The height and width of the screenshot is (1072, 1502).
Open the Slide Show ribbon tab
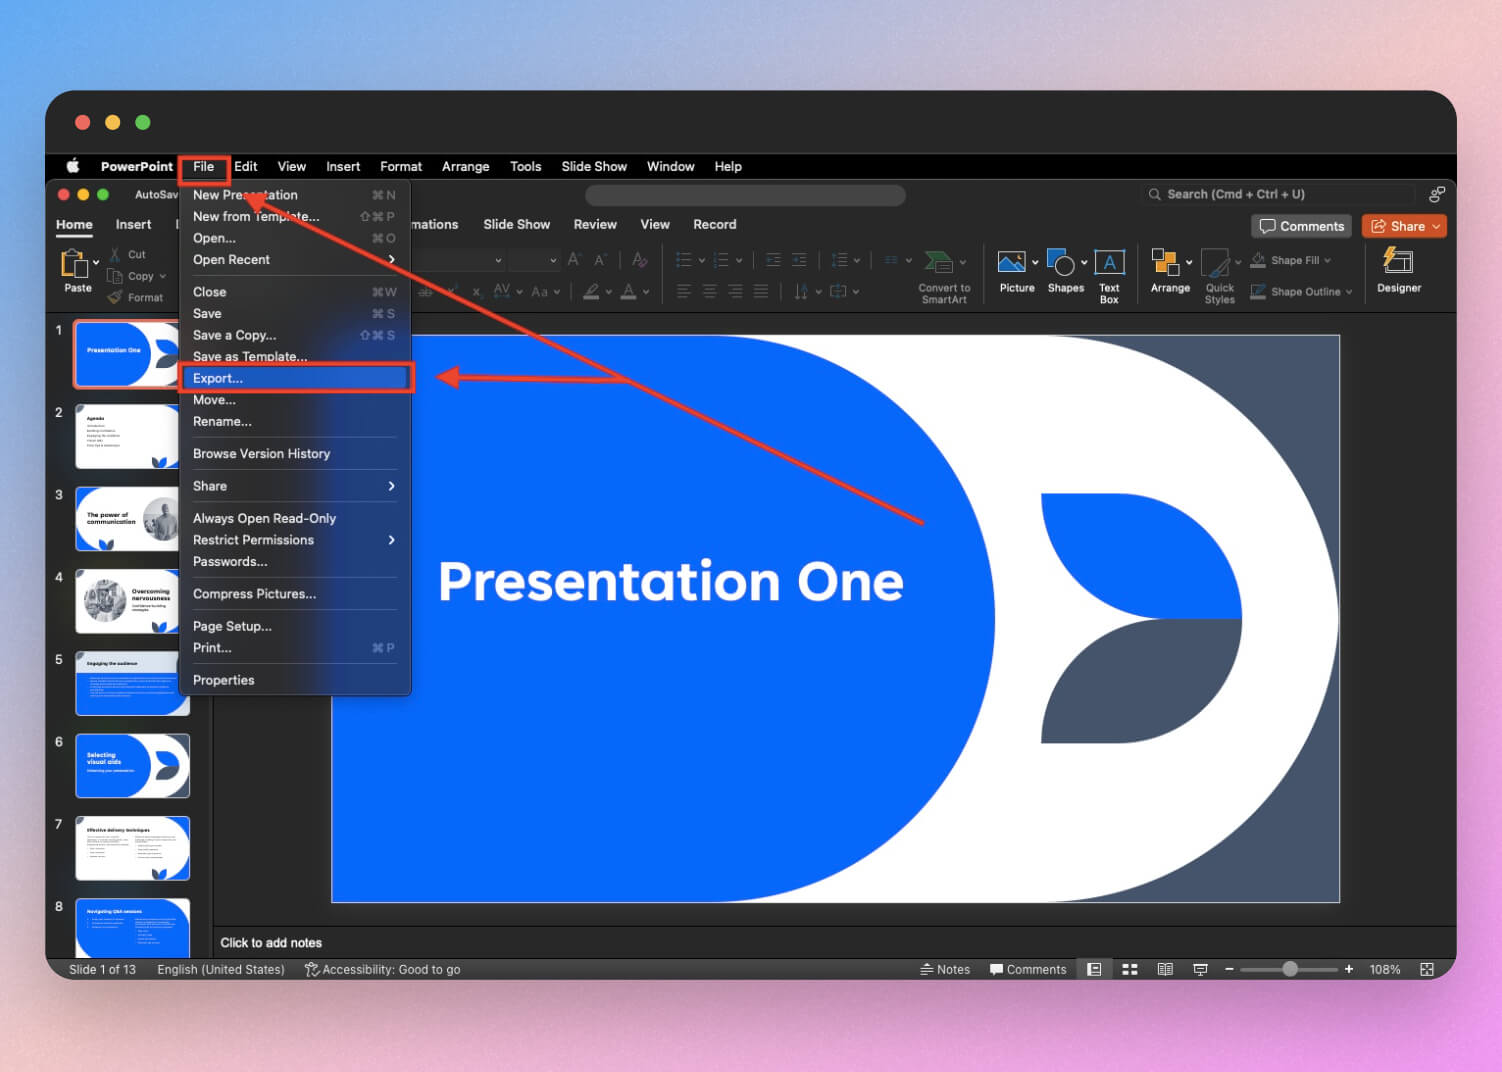tap(516, 224)
